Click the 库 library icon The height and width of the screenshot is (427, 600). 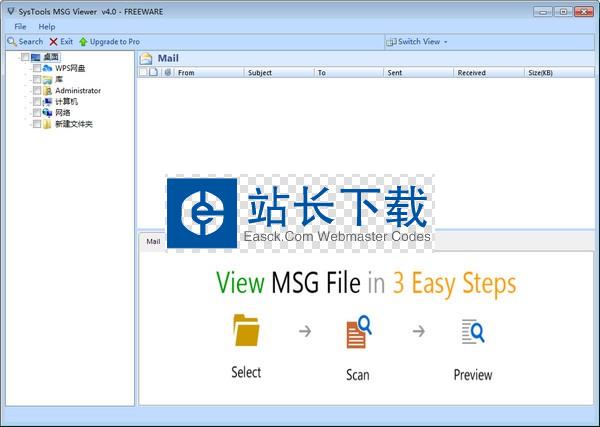(47, 80)
